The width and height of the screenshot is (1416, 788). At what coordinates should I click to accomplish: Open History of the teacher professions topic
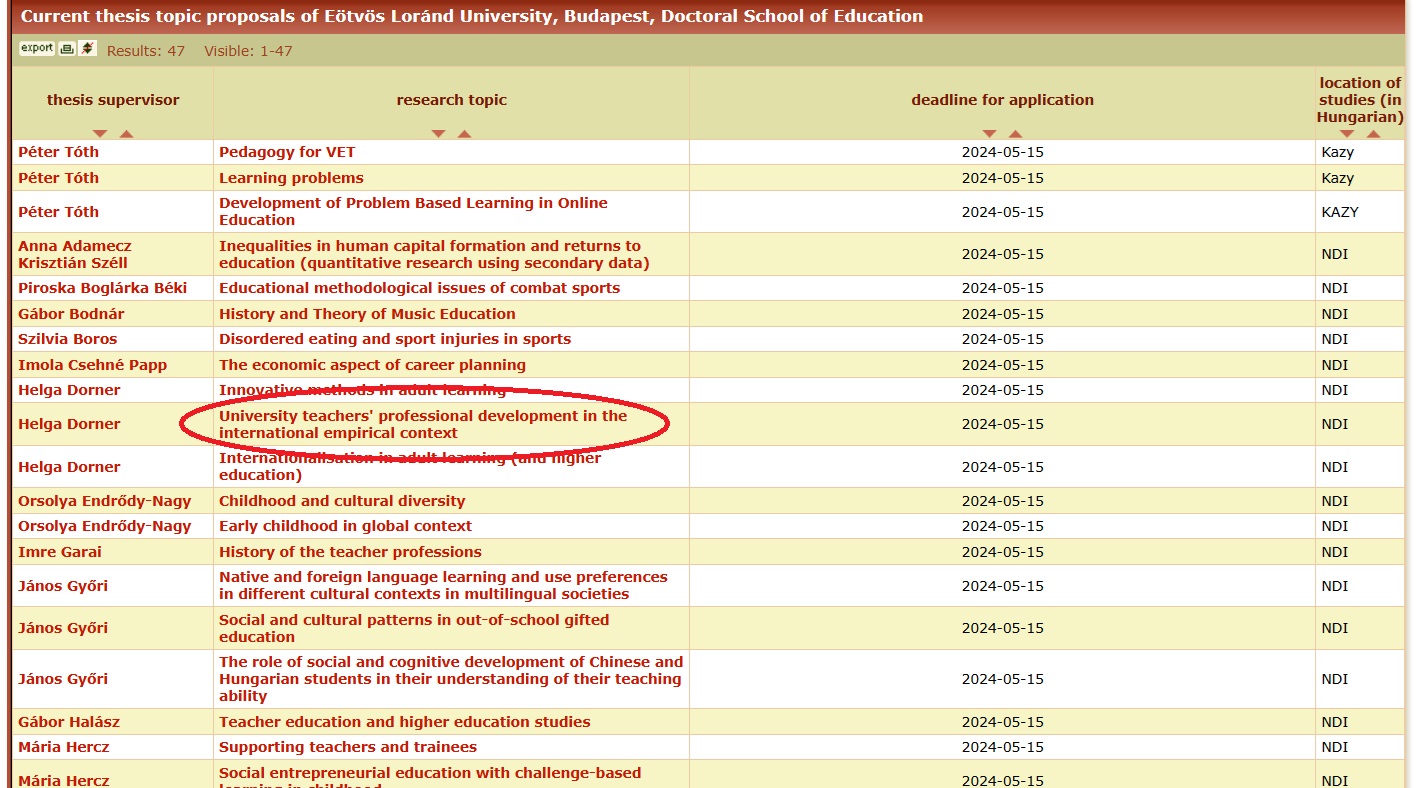tap(350, 552)
